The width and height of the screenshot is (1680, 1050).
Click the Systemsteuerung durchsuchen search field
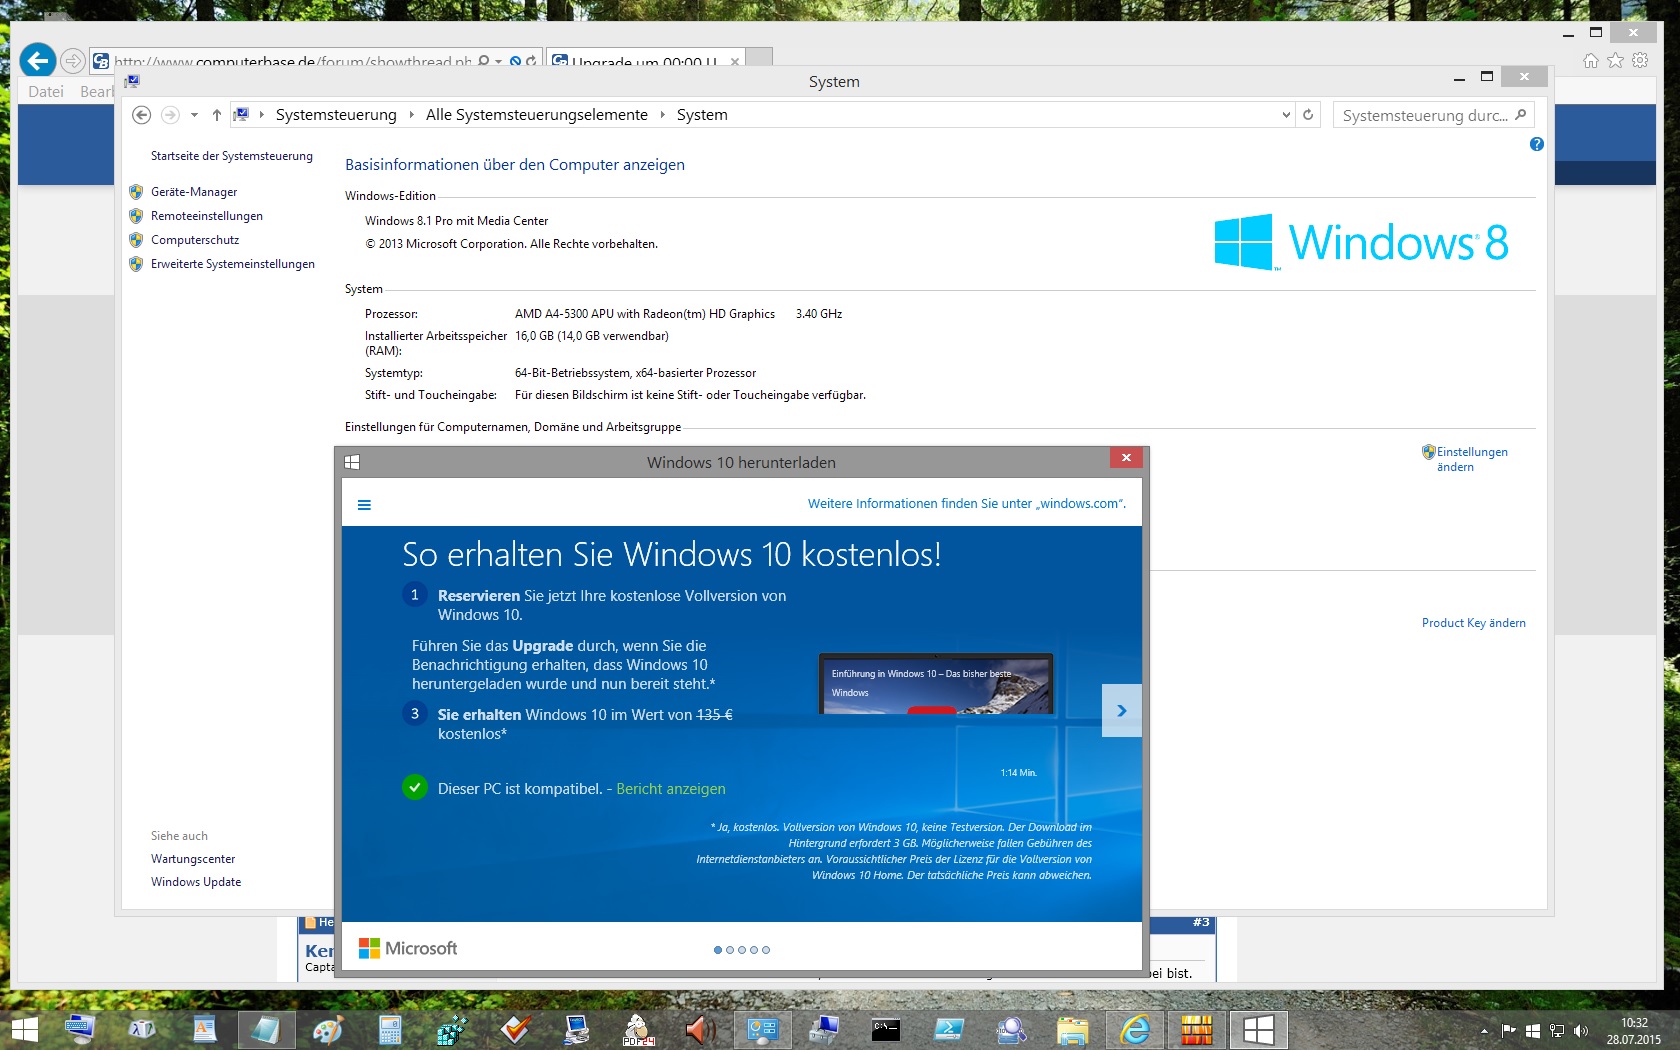pos(1433,115)
